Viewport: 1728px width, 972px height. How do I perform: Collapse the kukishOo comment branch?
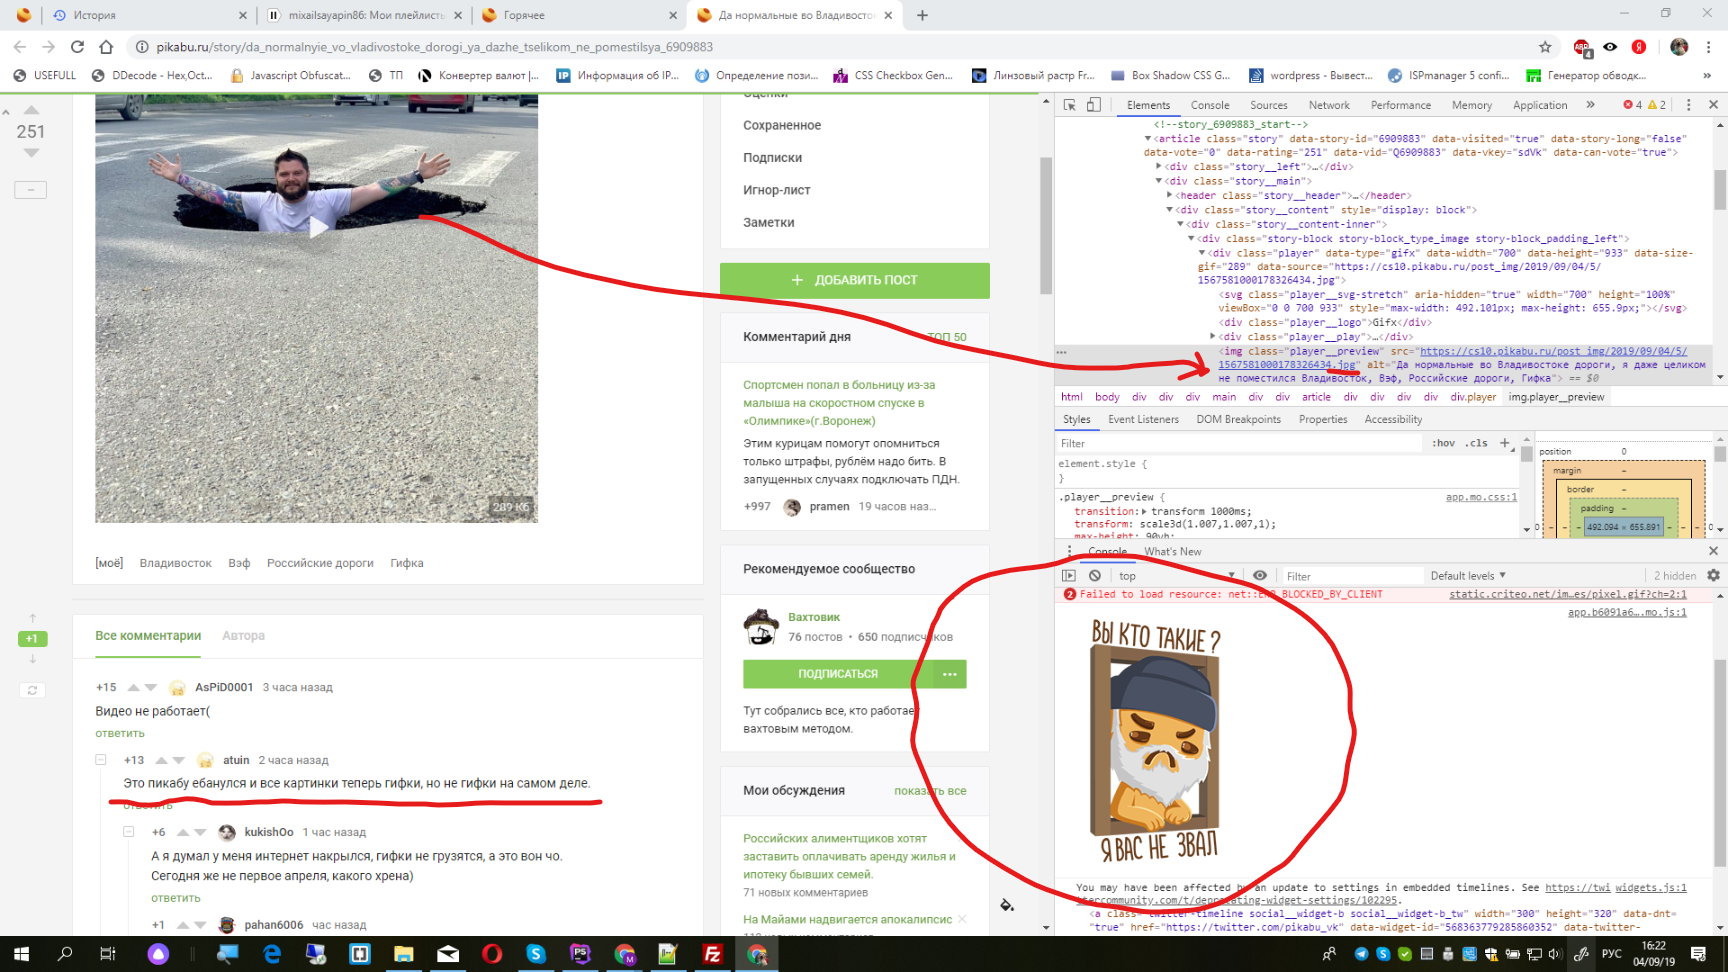pos(128,832)
